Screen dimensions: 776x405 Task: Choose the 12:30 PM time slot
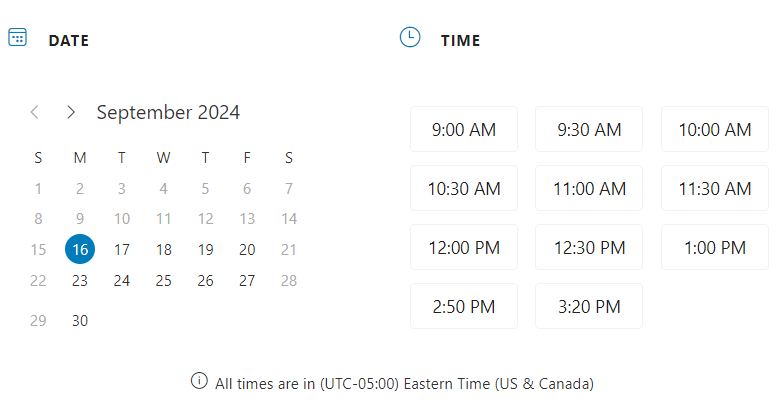coord(589,247)
